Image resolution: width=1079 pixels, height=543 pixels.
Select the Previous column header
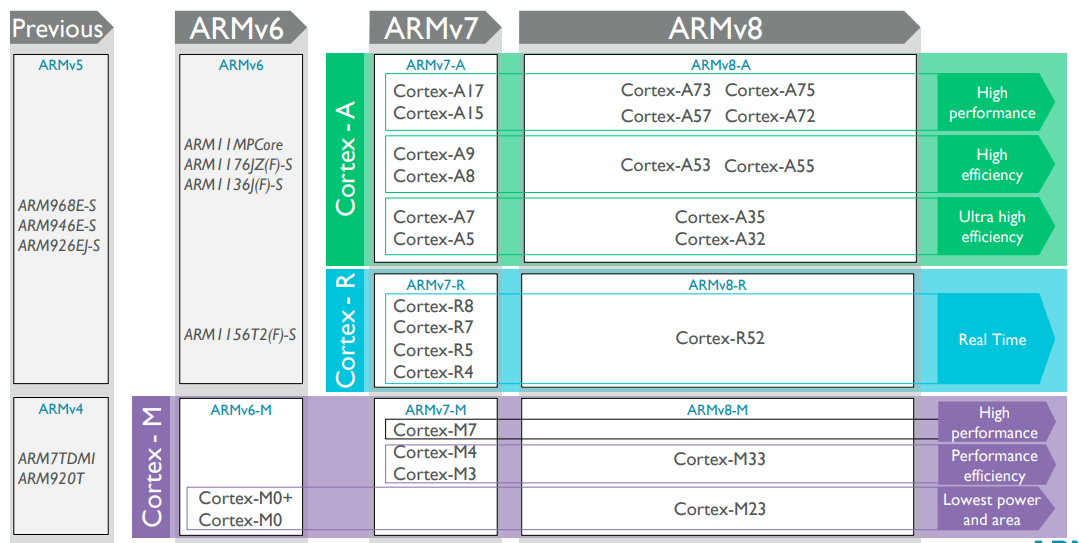[61, 28]
